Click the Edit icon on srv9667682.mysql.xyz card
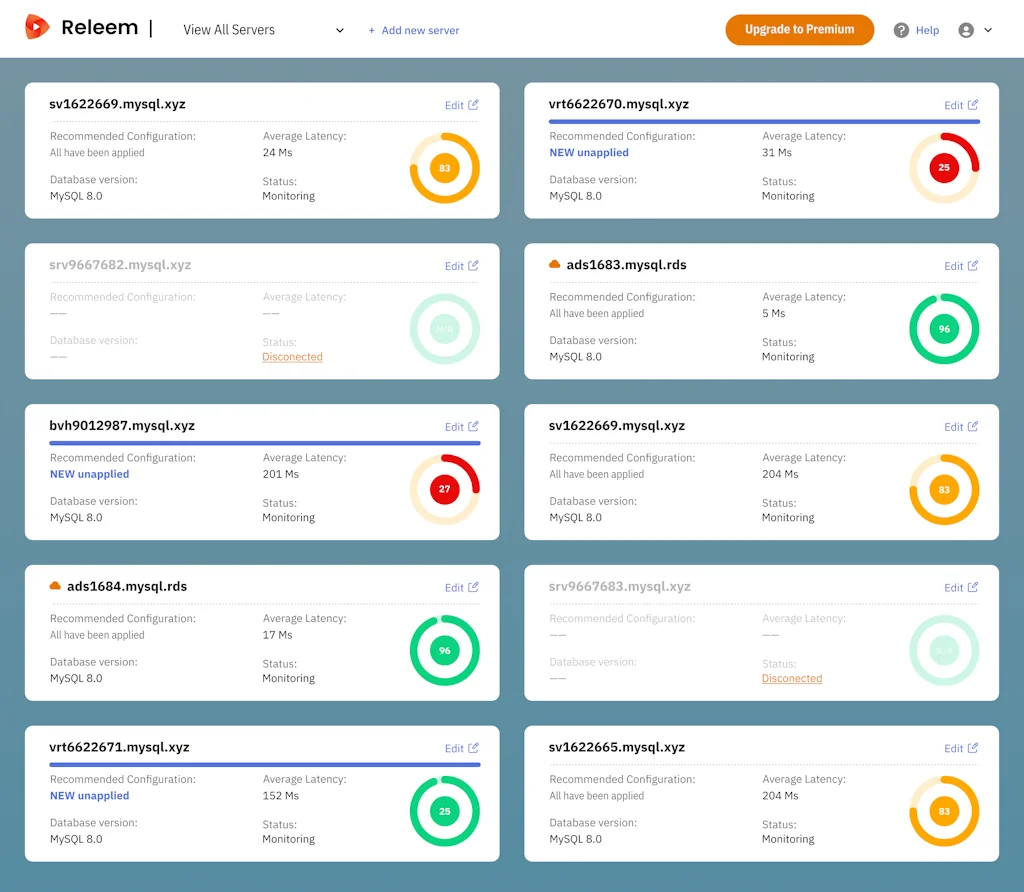This screenshot has width=1024, height=892. 473,266
